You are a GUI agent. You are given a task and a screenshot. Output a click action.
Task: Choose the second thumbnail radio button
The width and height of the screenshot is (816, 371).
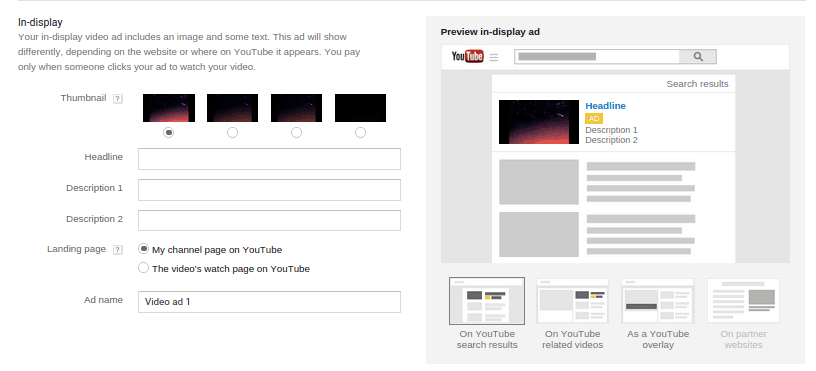[x=233, y=133]
